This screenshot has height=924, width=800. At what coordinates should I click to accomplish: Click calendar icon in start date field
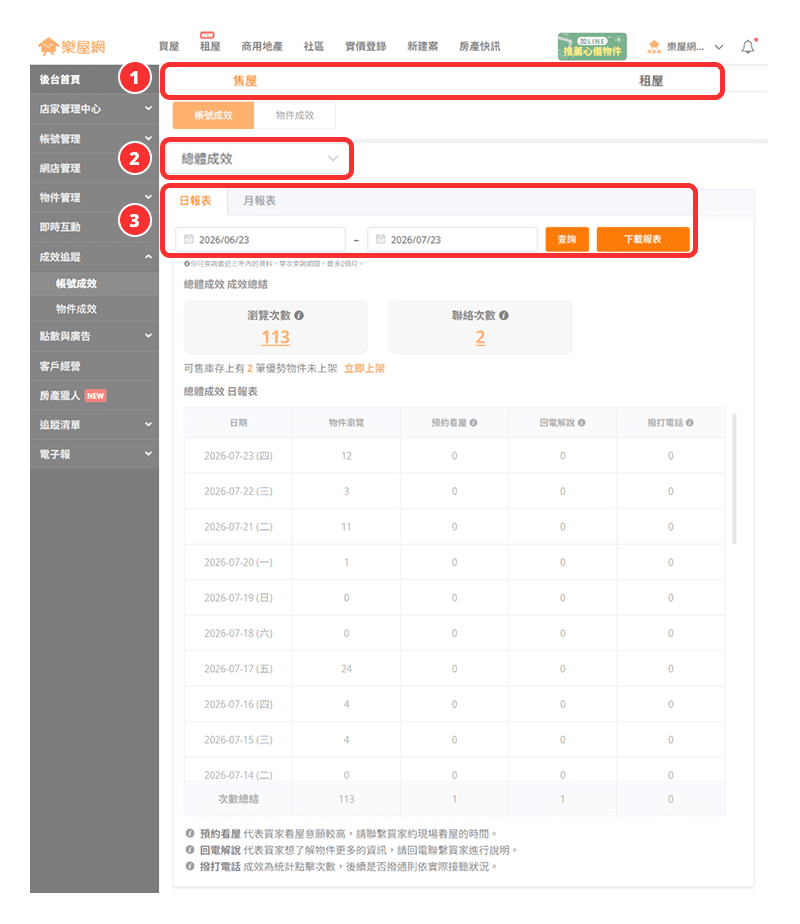189,239
